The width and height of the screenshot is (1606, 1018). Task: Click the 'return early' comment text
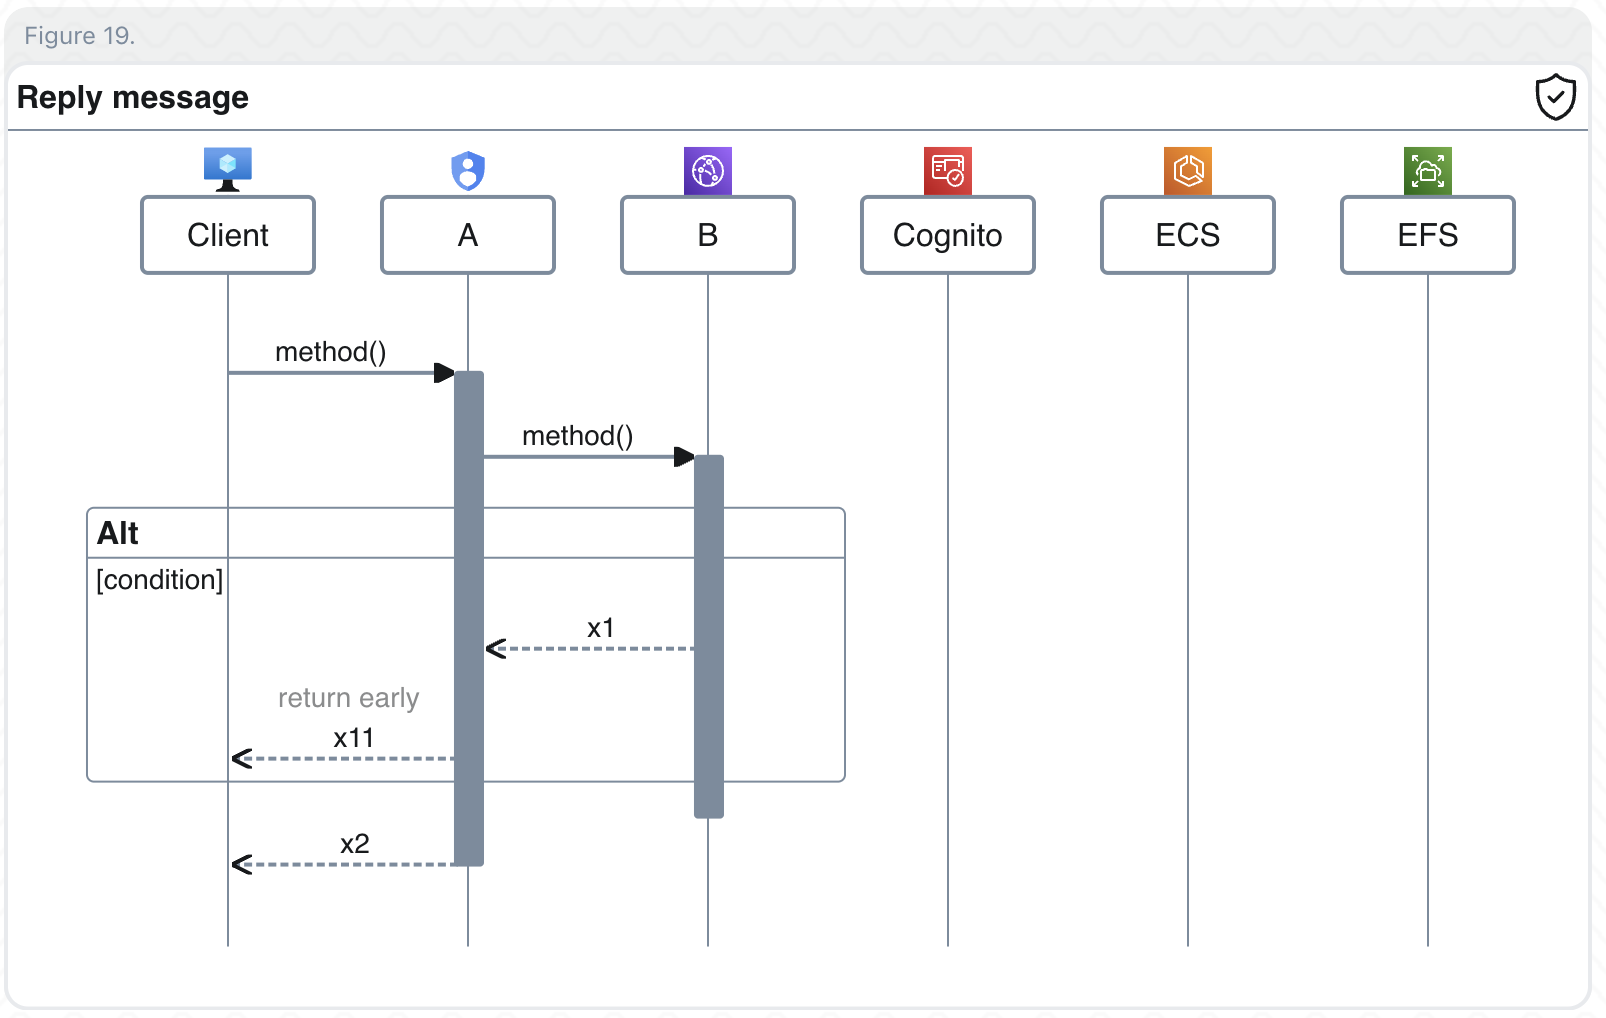tap(348, 698)
